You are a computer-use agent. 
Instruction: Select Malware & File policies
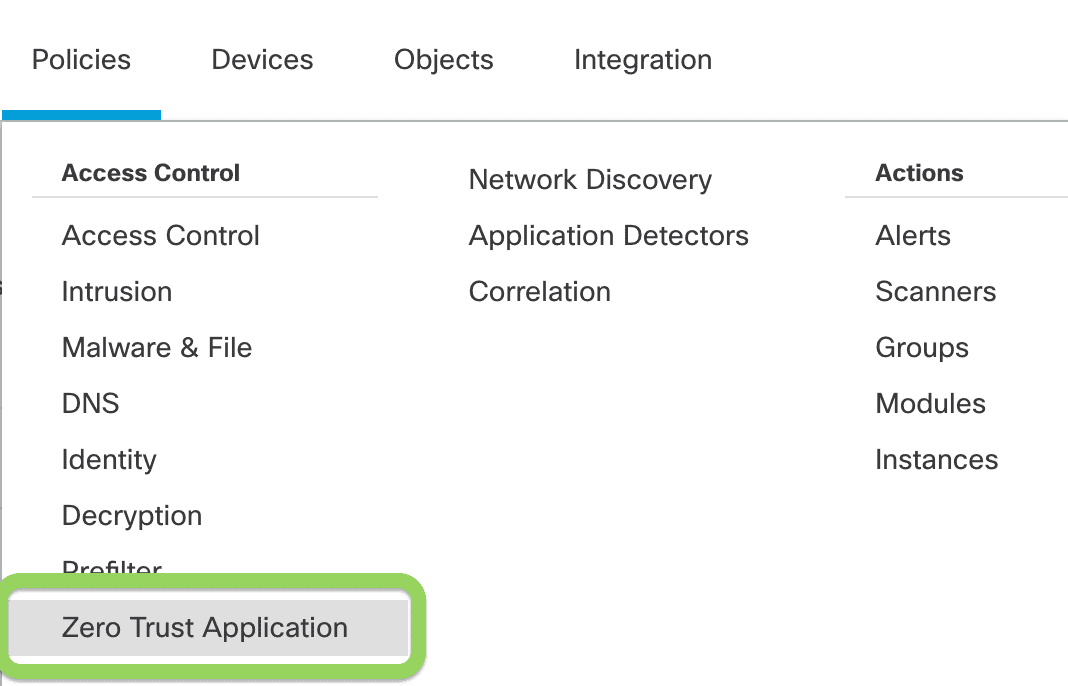[x=156, y=347]
